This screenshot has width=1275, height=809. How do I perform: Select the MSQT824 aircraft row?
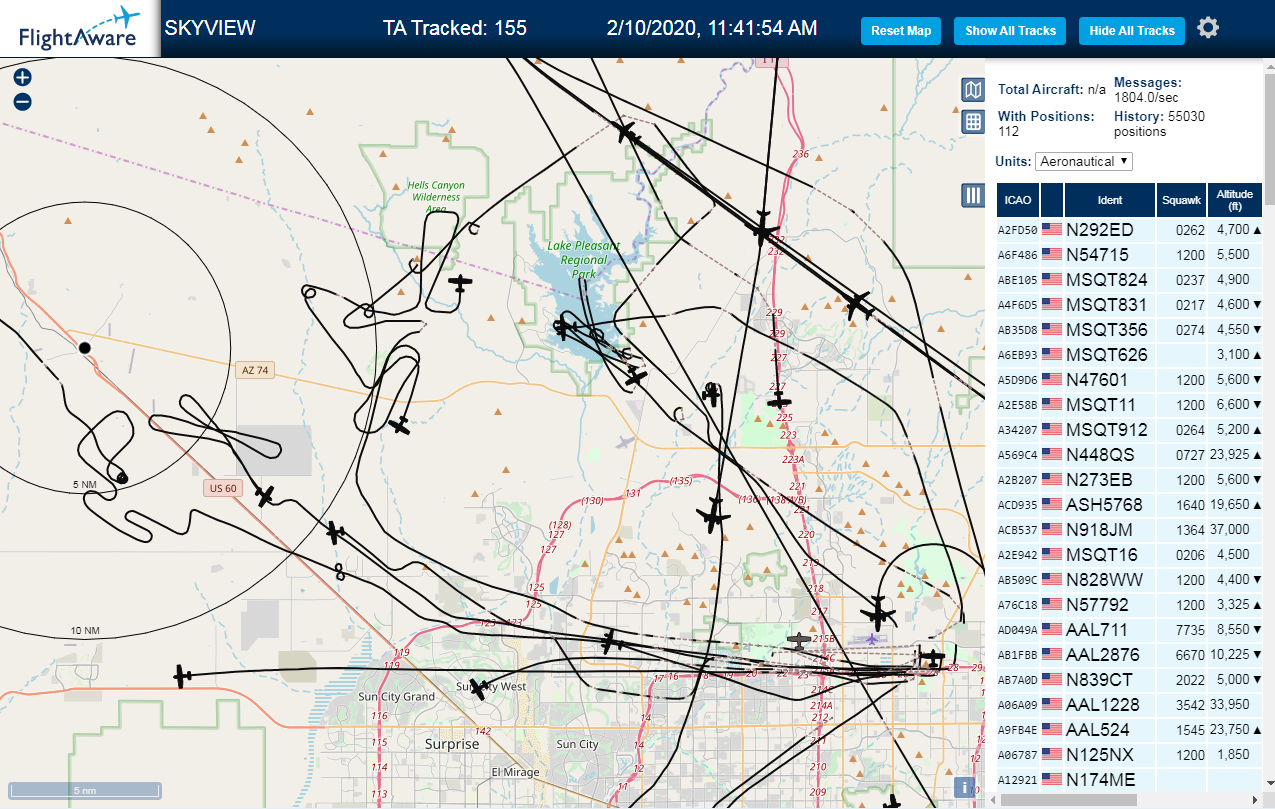click(1130, 279)
